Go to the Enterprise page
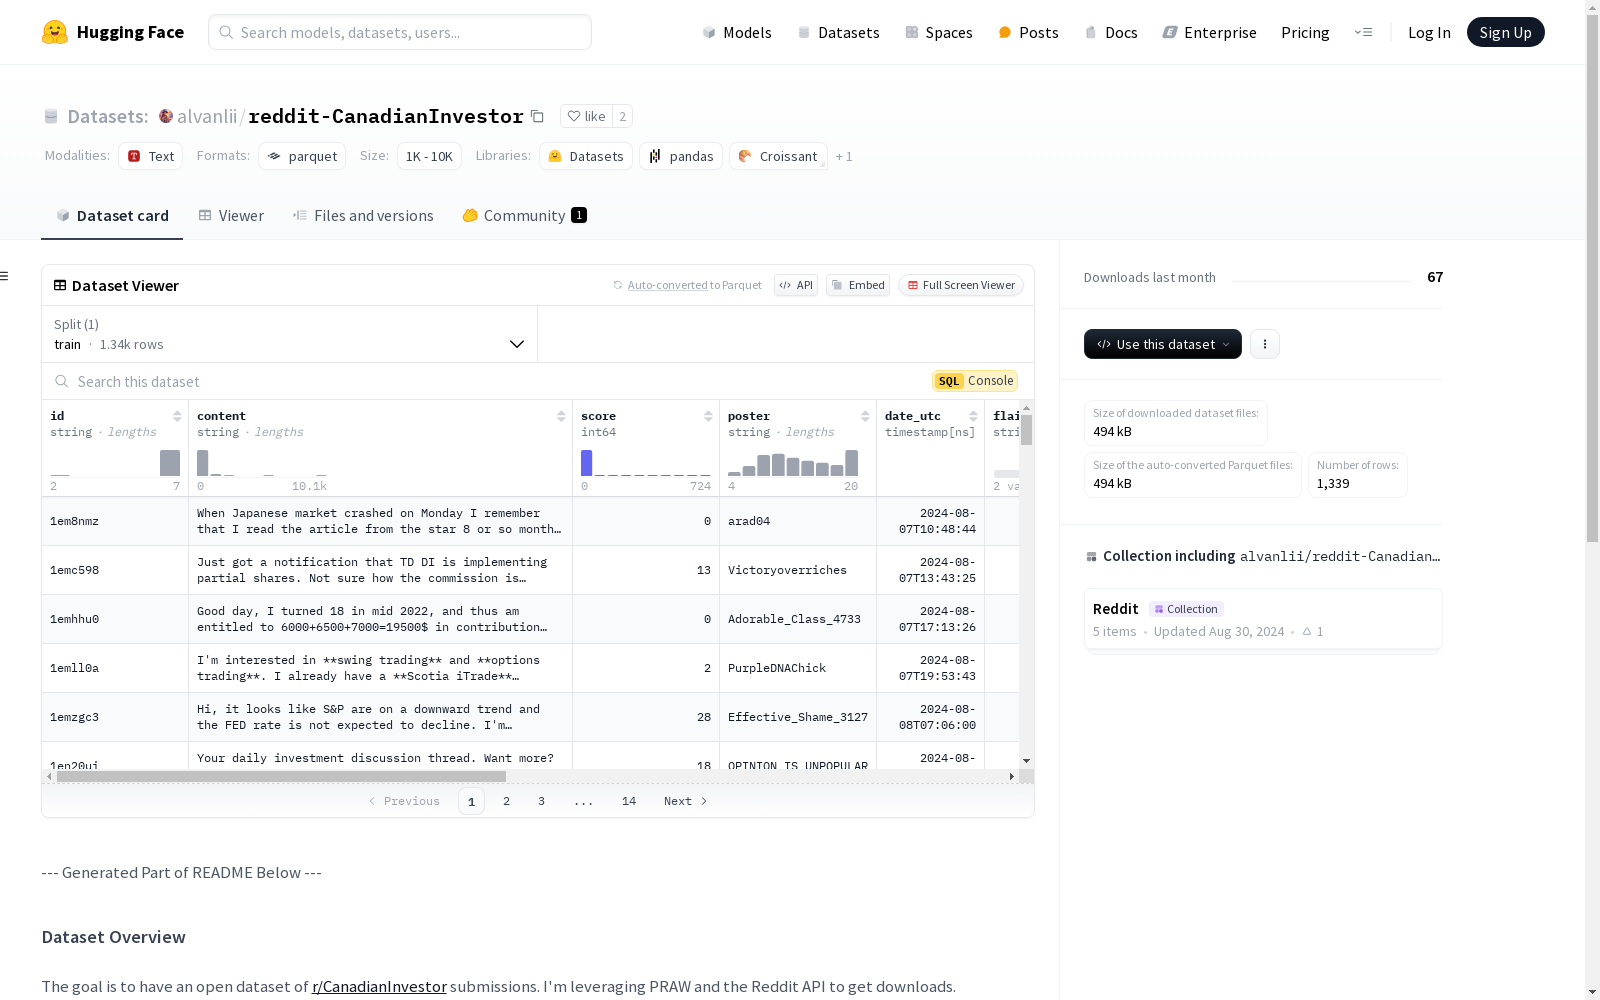Image resolution: width=1600 pixels, height=1000 pixels. tap(1209, 32)
